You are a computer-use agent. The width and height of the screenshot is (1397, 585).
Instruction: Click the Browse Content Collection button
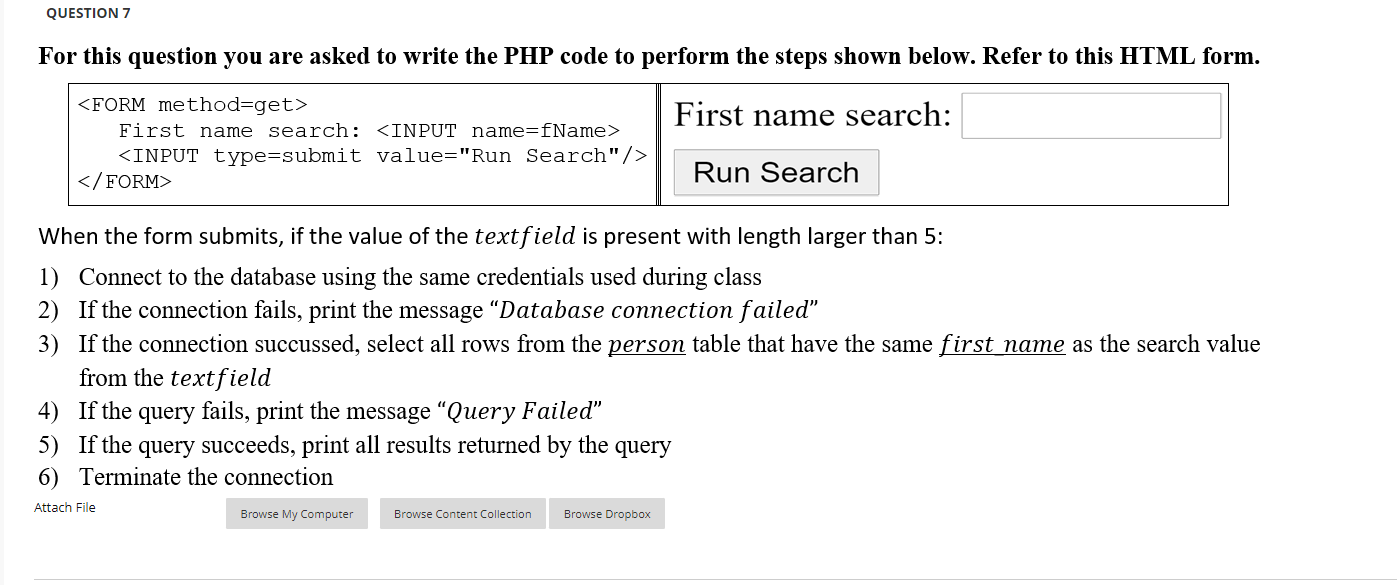tap(462, 513)
